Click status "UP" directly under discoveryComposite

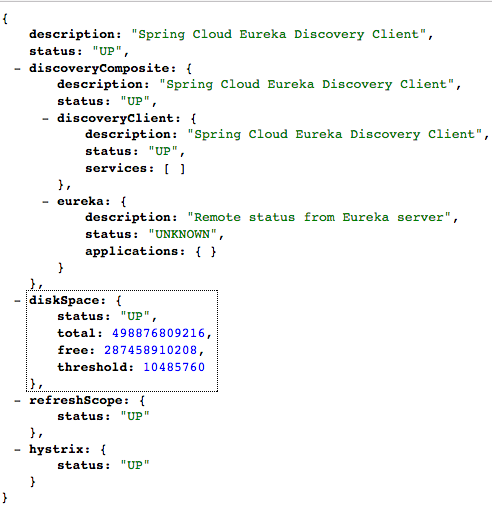click(x=135, y=101)
